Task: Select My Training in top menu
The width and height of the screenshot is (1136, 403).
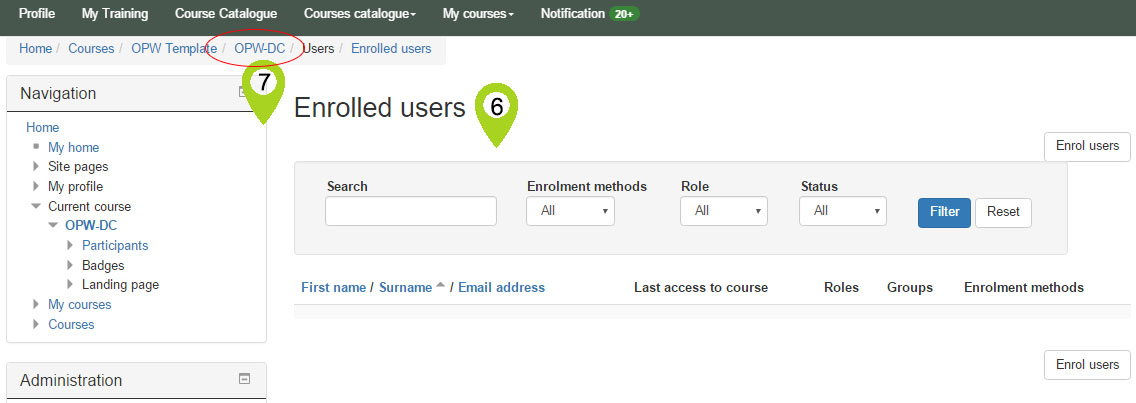Action: pos(115,14)
